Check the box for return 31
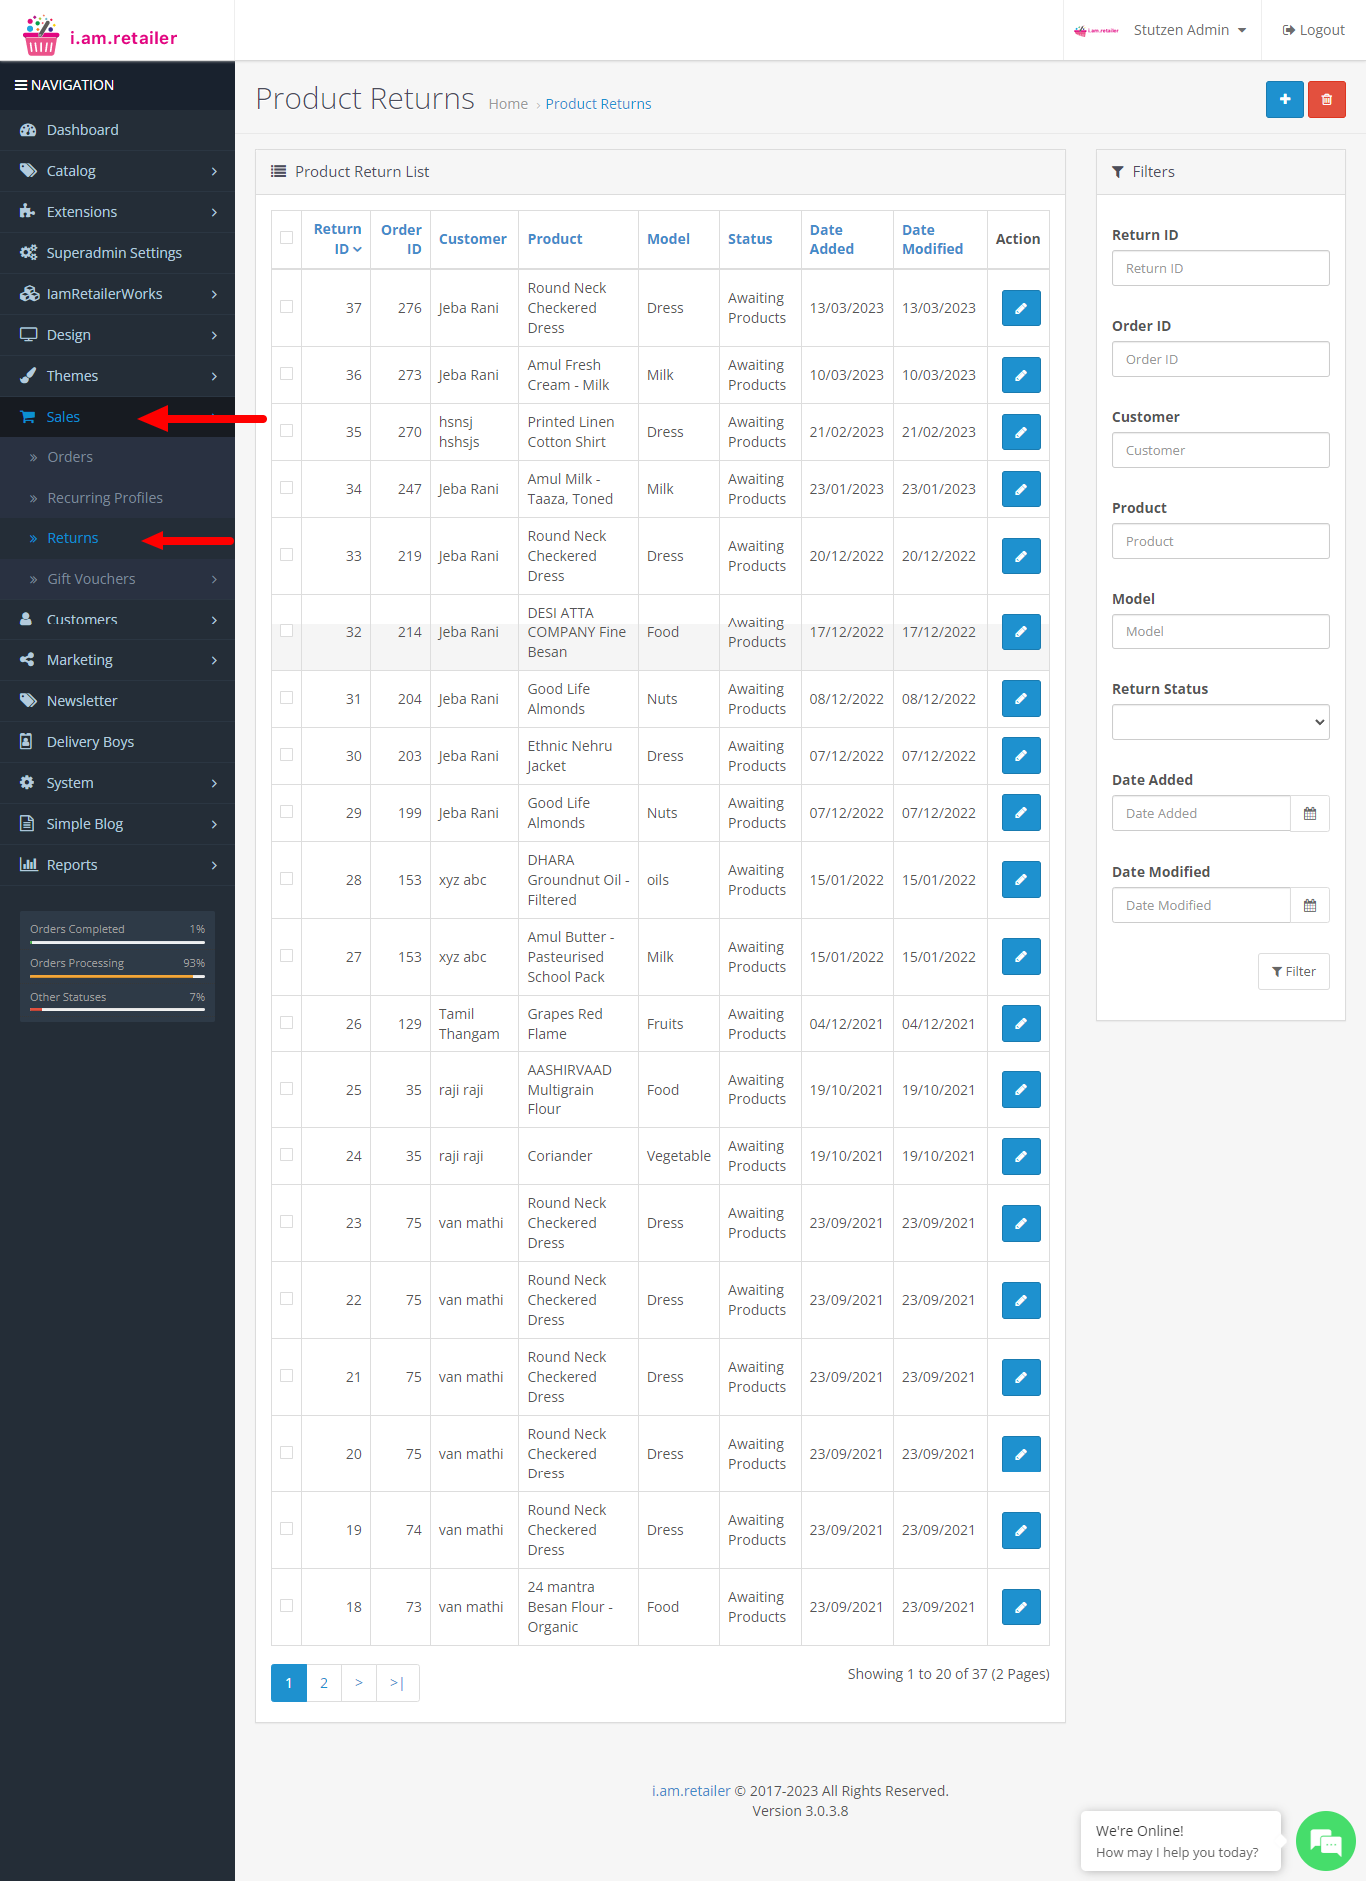Viewport: 1366px width, 1881px height. click(x=287, y=698)
